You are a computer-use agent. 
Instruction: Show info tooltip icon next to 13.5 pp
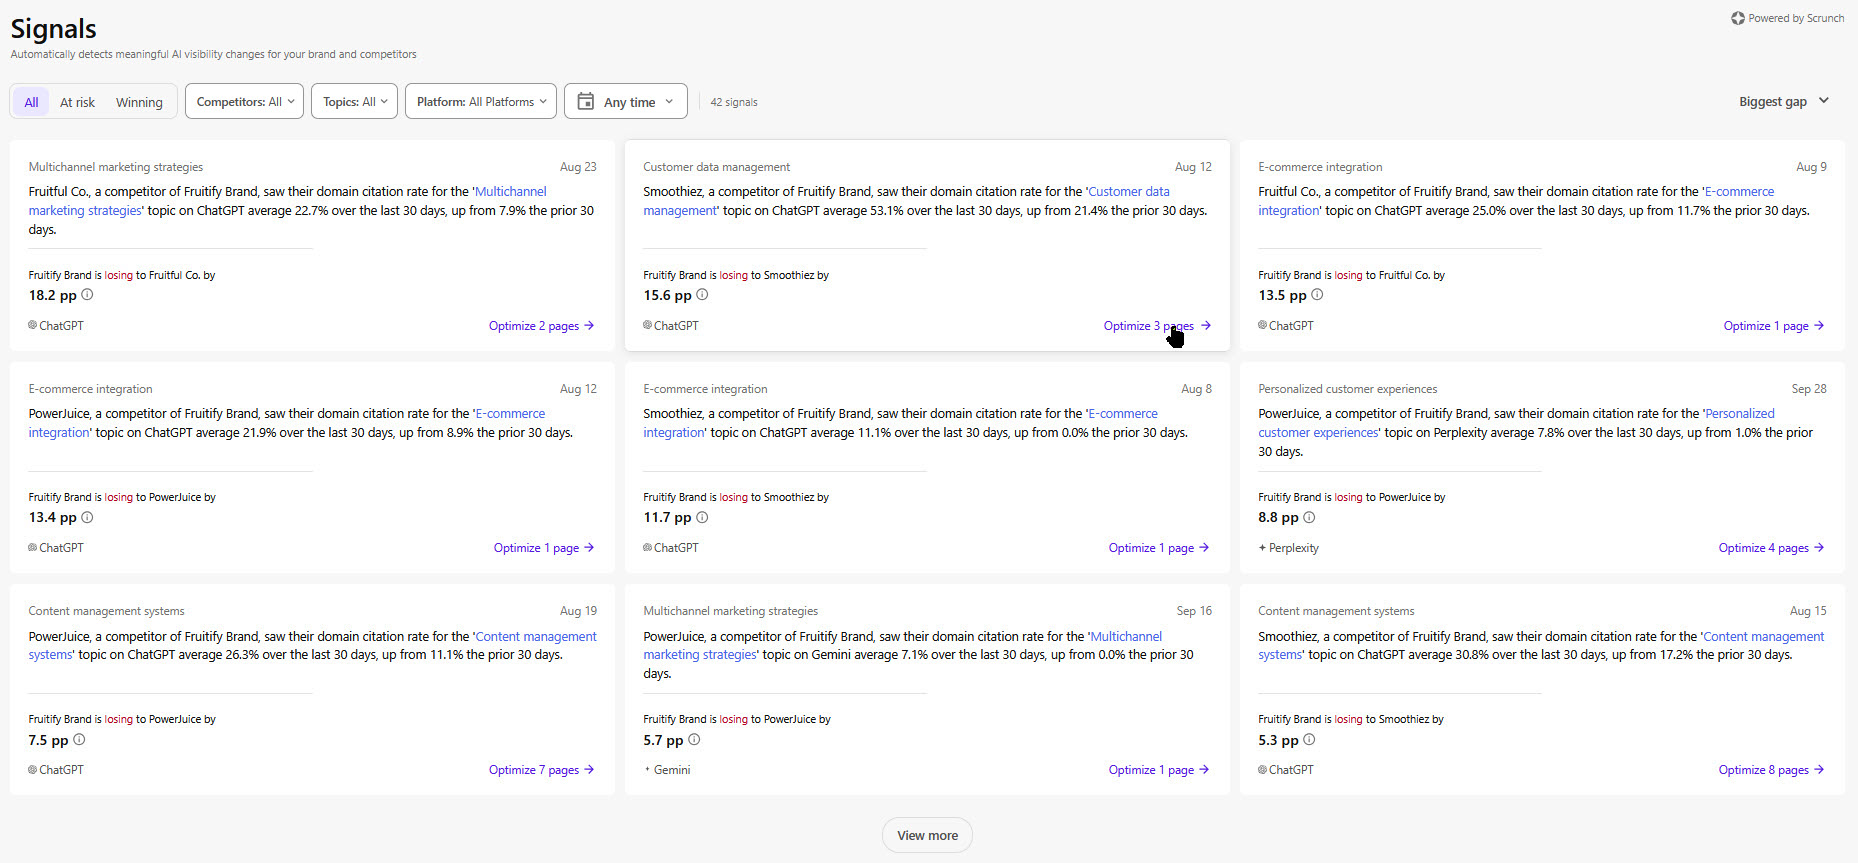click(x=1317, y=295)
